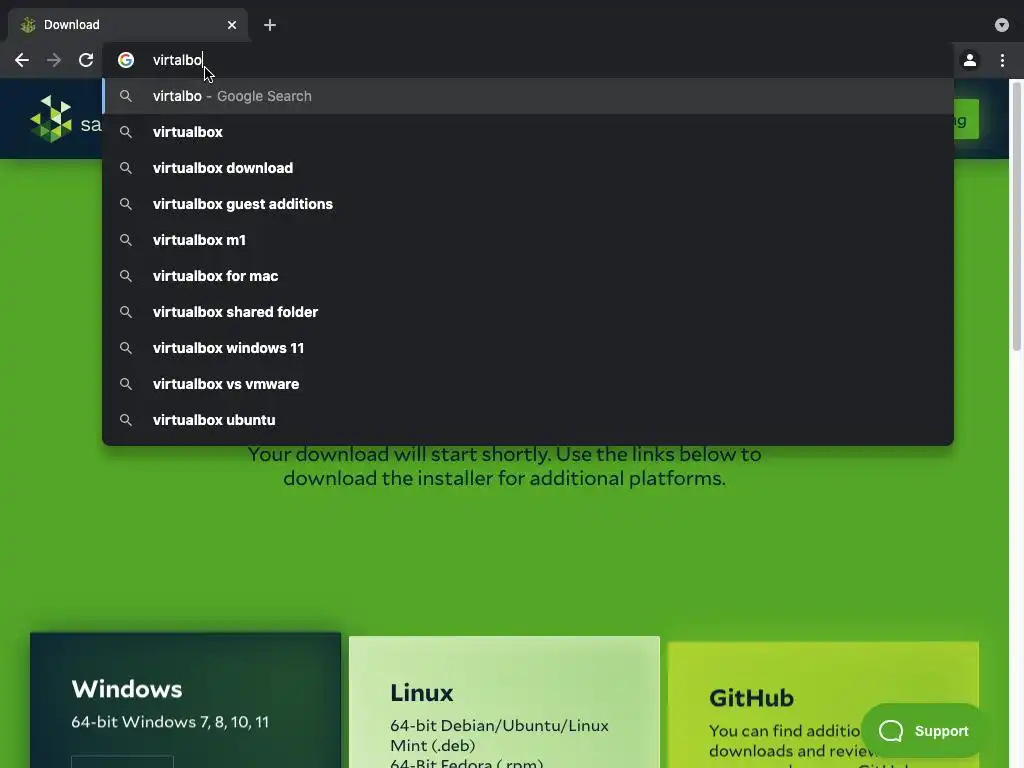This screenshot has width=1024, height=768.
Task: Choose 'virtualbox download' suggestion
Action: 528,168
